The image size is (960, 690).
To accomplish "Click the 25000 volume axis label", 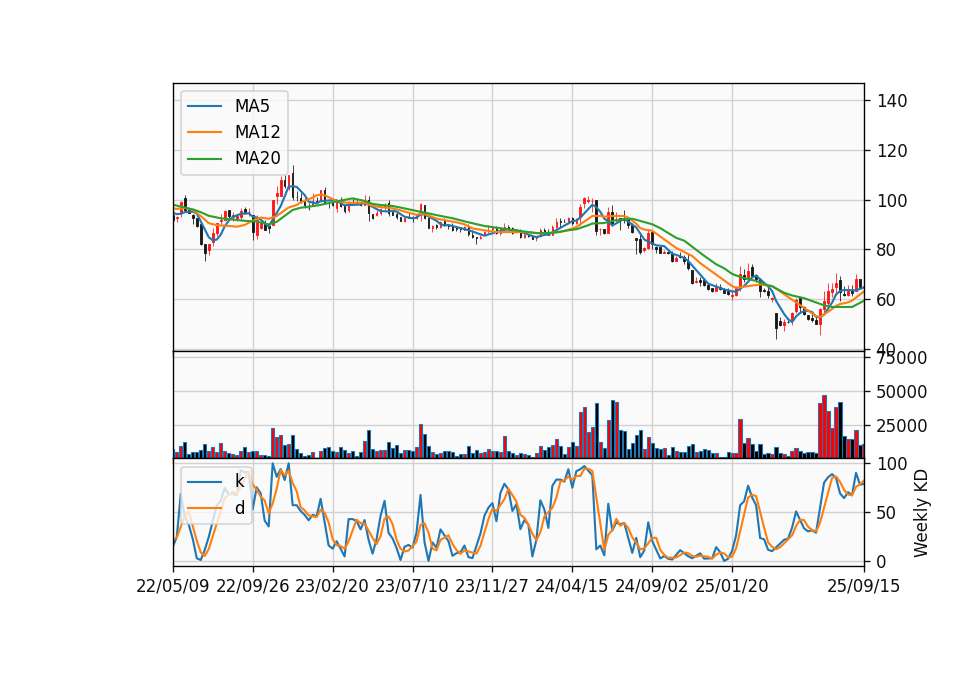I will (x=901, y=426).
